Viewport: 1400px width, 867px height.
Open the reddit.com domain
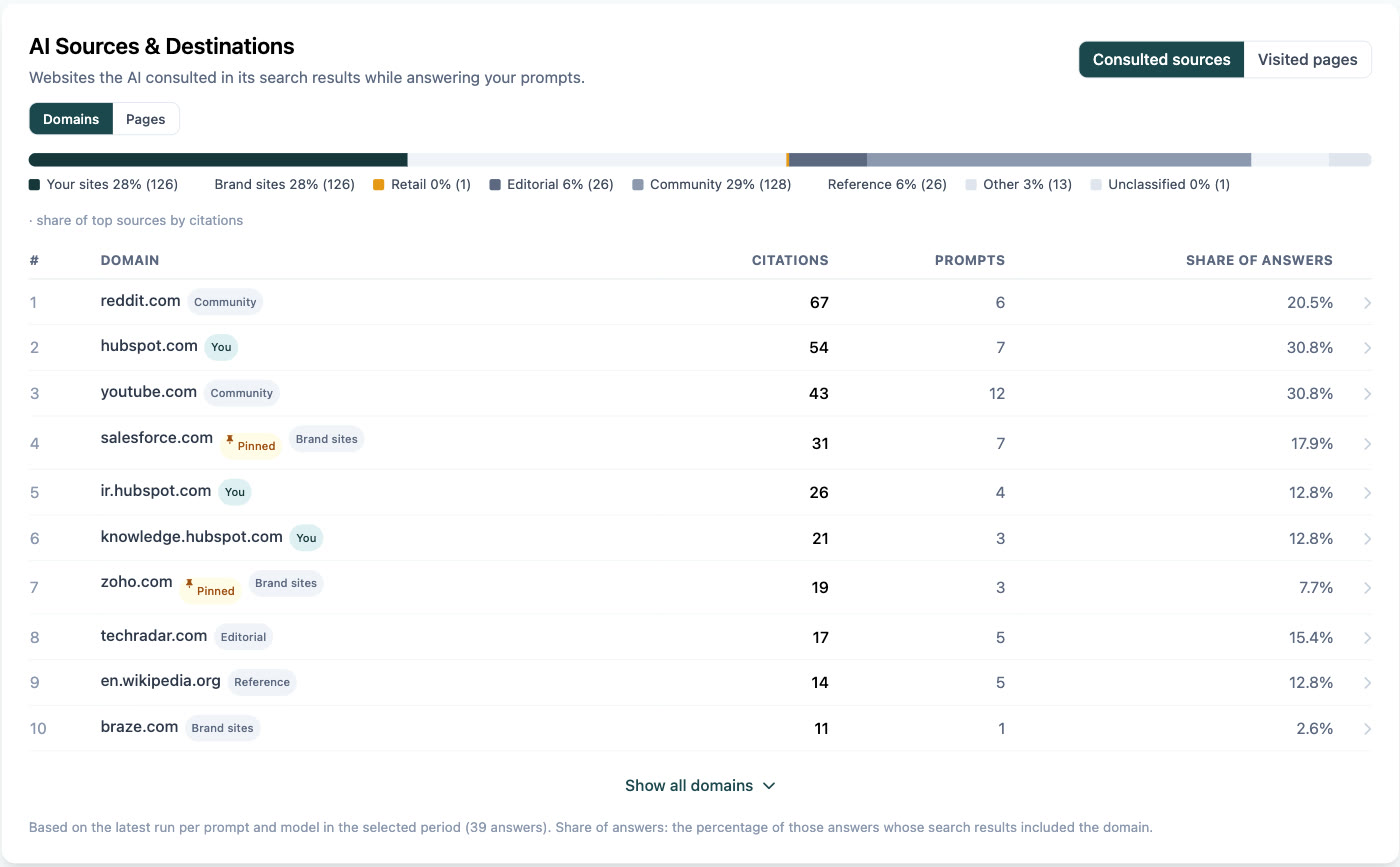click(141, 301)
